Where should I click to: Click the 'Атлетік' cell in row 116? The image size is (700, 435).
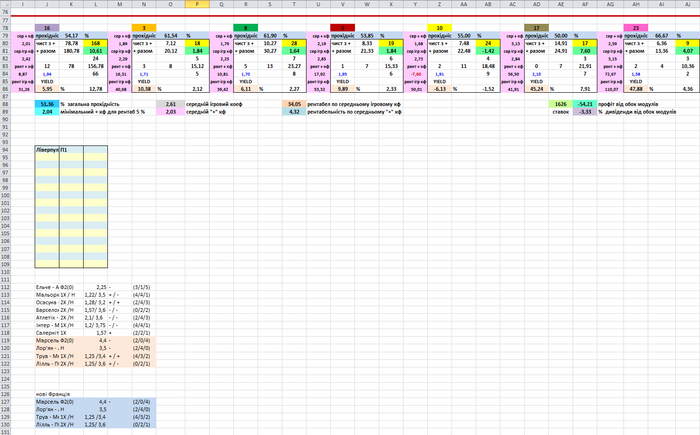pyautogui.click(x=47, y=318)
